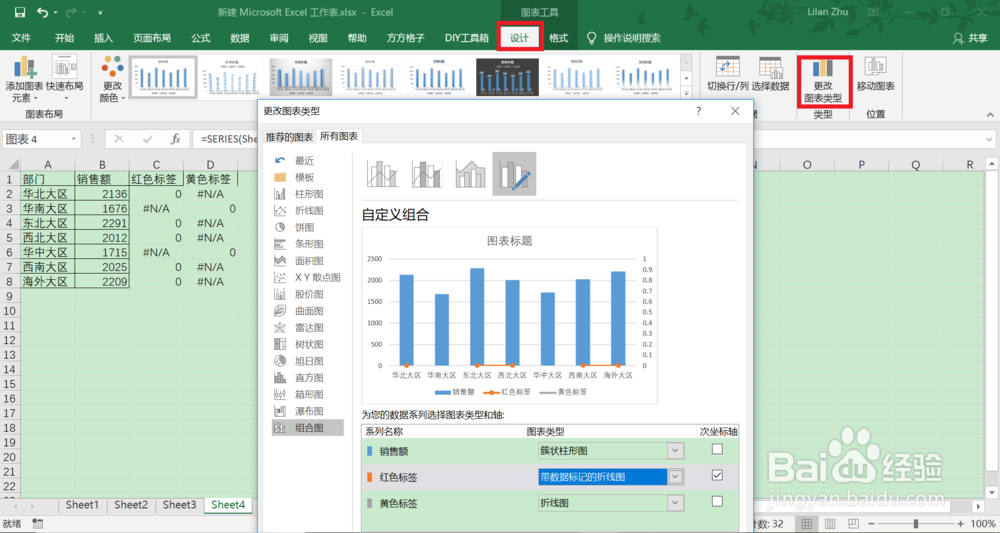The height and width of the screenshot is (533, 1000).
Task: Switch to Sheet3 worksheet tab
Action: [179, 505]
